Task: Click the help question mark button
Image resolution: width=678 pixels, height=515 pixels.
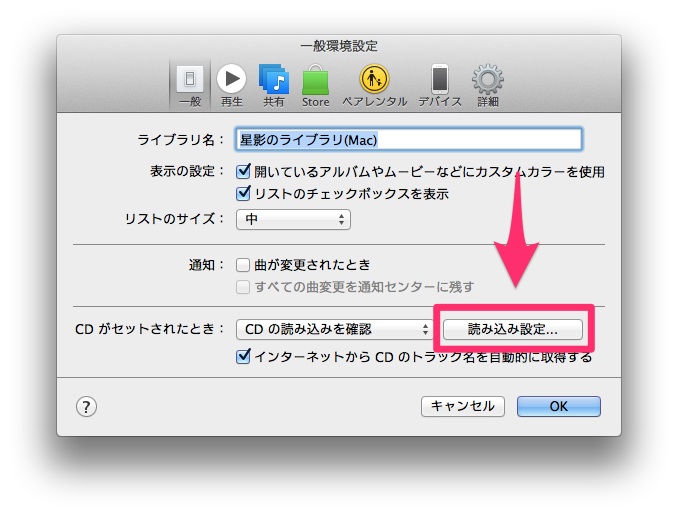Action: pyautogui.click(x=86, y=406)
